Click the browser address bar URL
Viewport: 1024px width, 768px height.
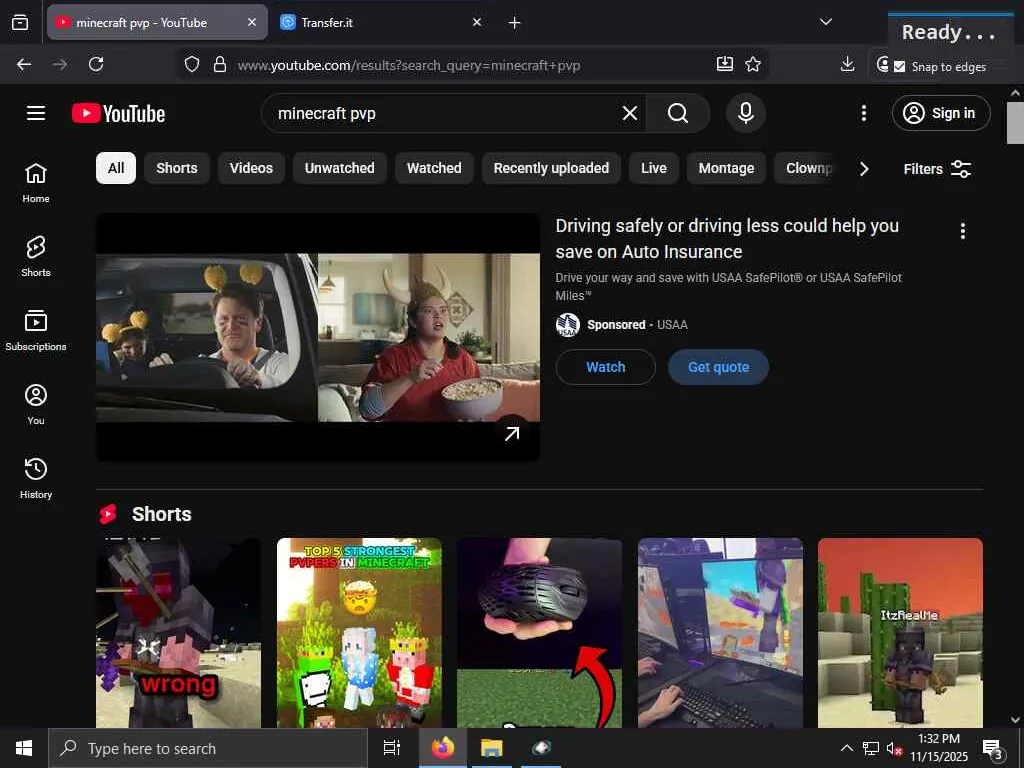pos(409,65)
